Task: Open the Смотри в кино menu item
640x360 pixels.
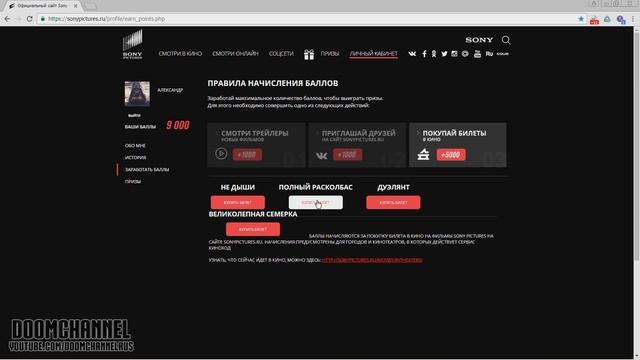Action: pos(180,53)
